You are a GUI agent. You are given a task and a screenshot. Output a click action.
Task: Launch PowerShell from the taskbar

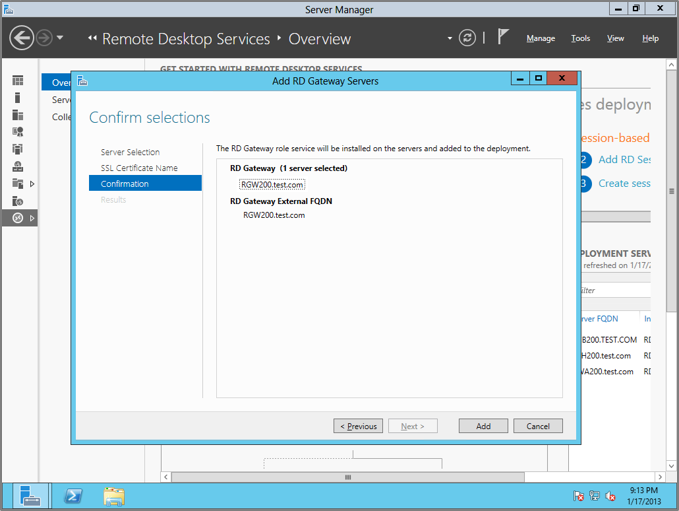click(72, 495)
